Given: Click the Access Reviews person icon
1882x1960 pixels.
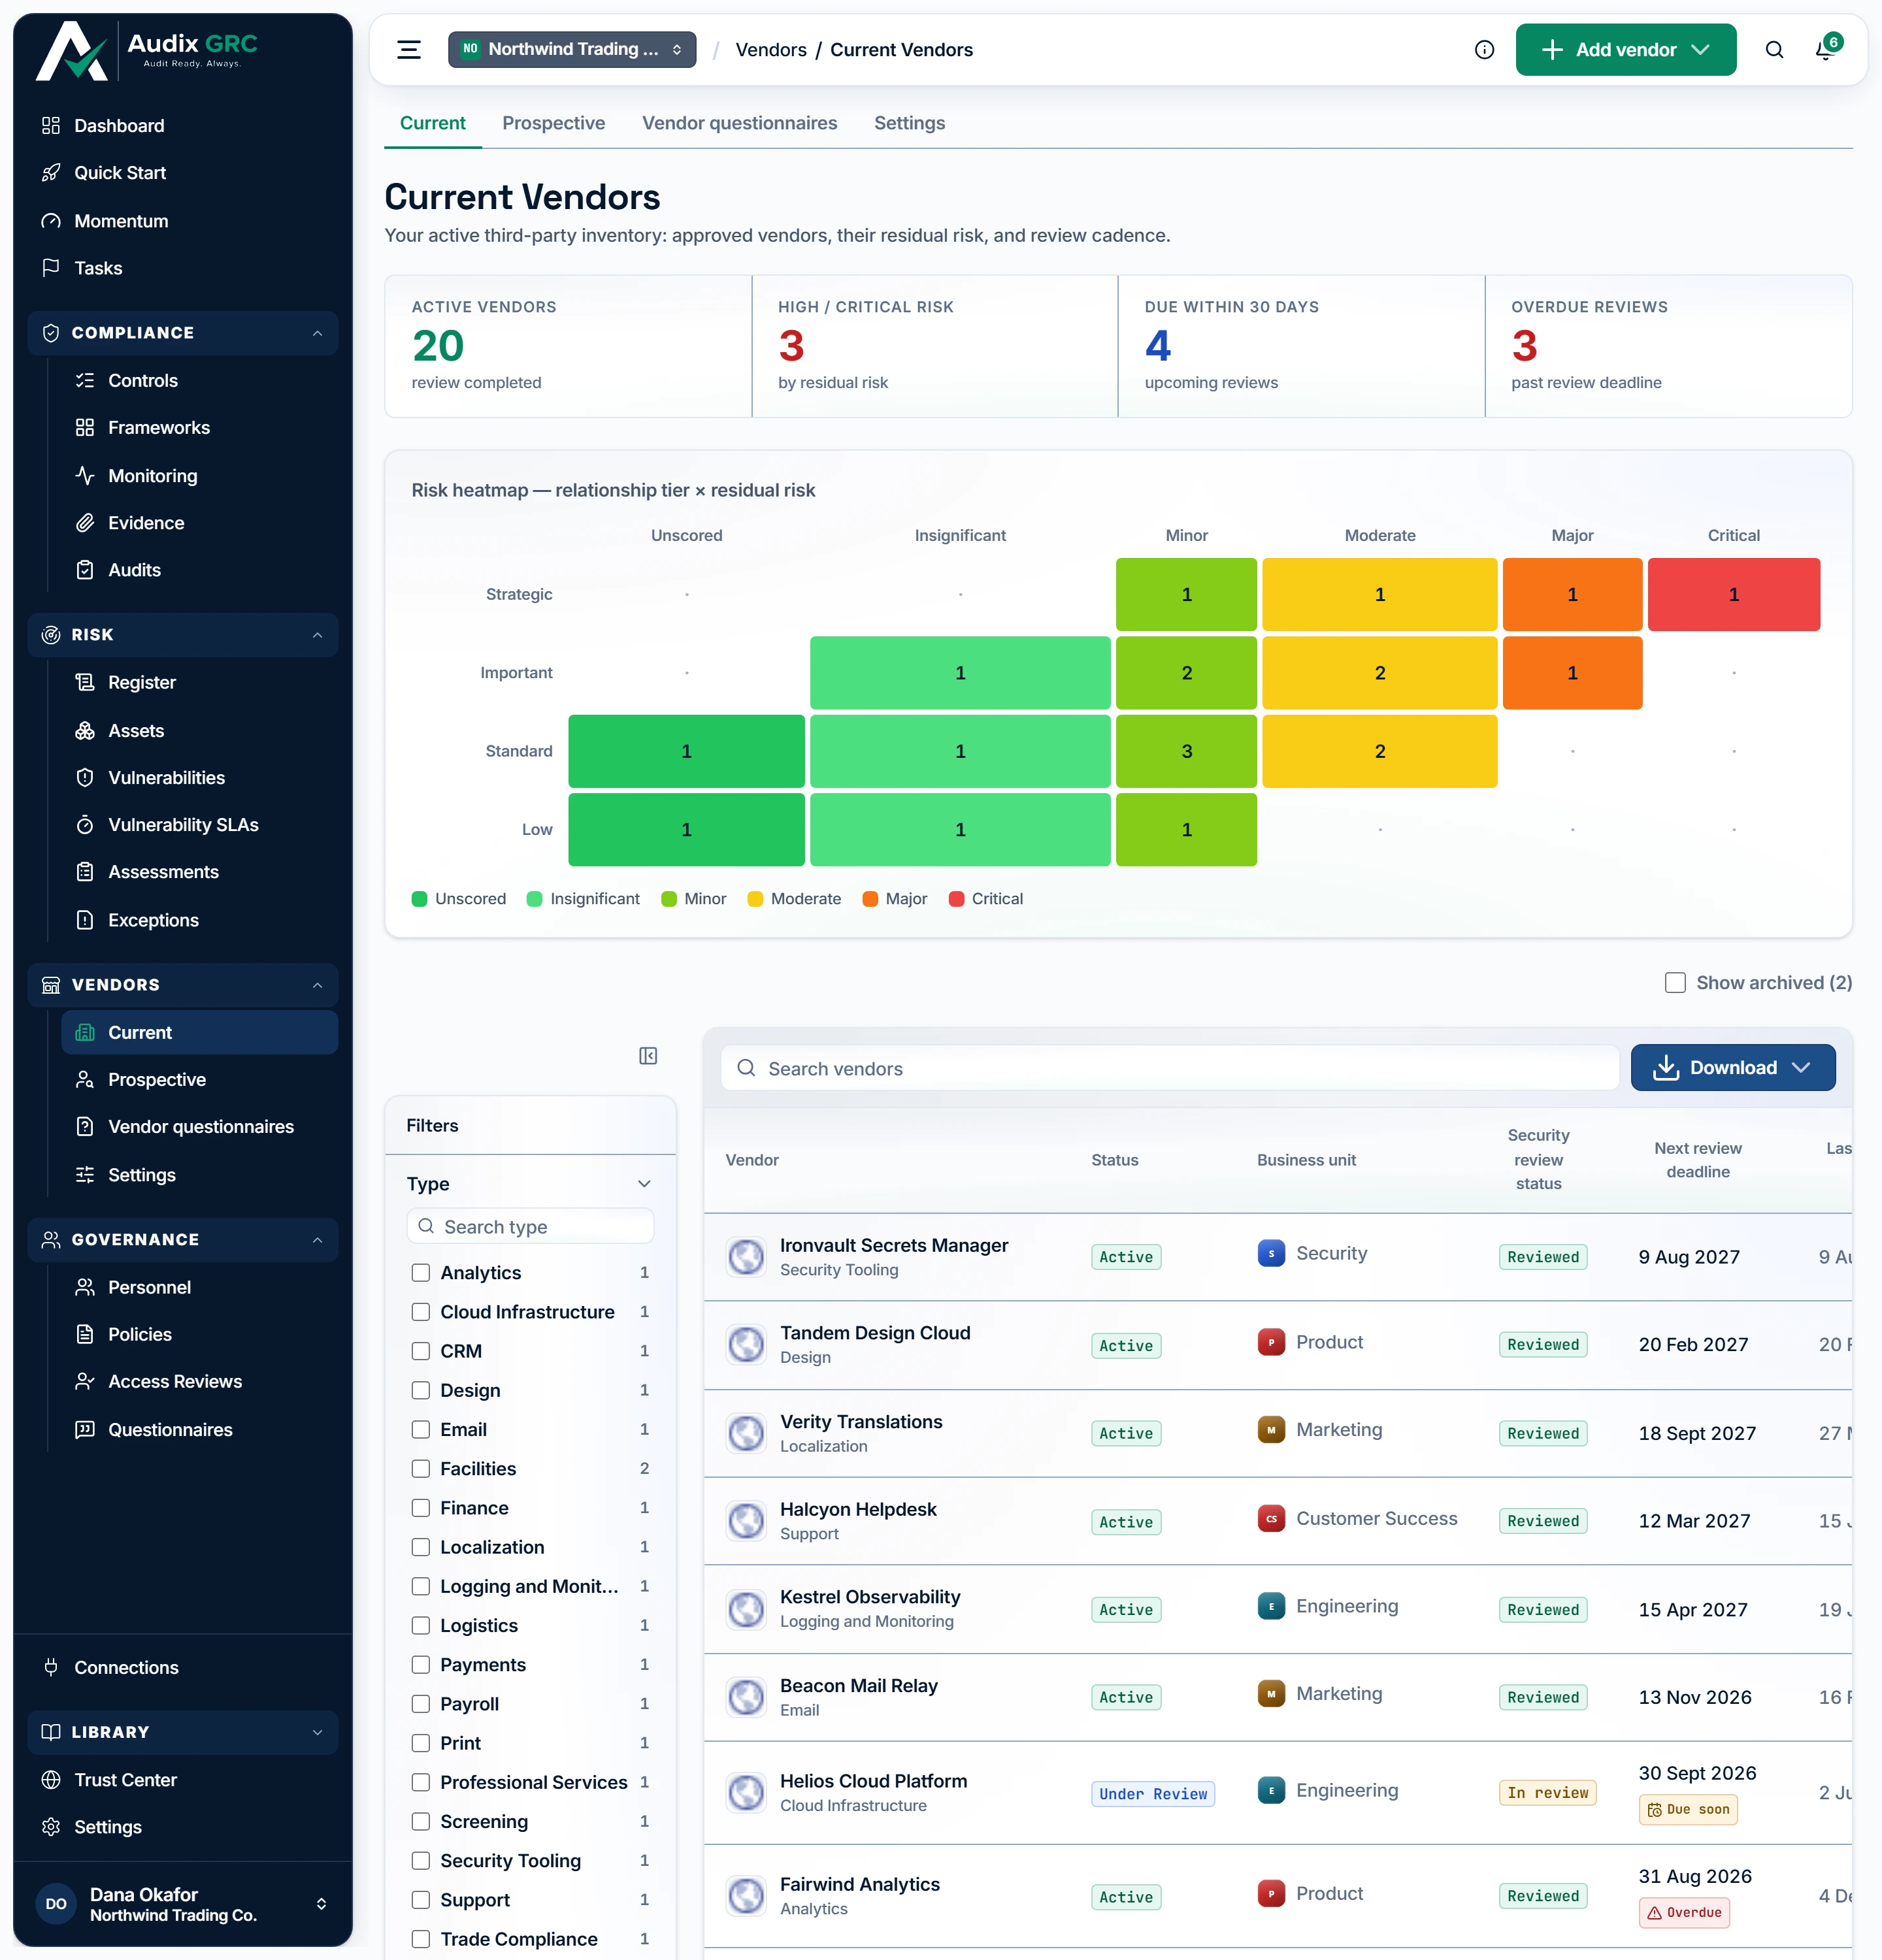Looking at the screenshot, I should (x=85, y=1381).
